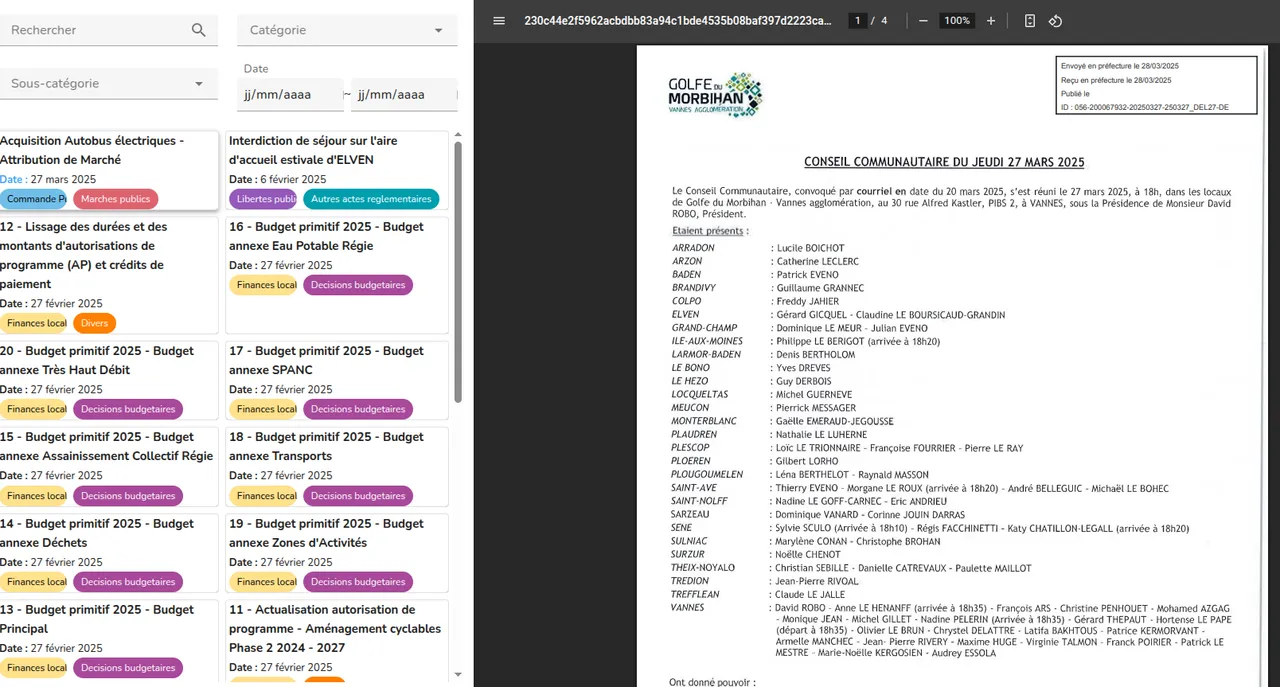Viewport: 1280px width, 687px height.
Task: Open the PDF viewer sidebar menu icon
Action: (499, 20)
